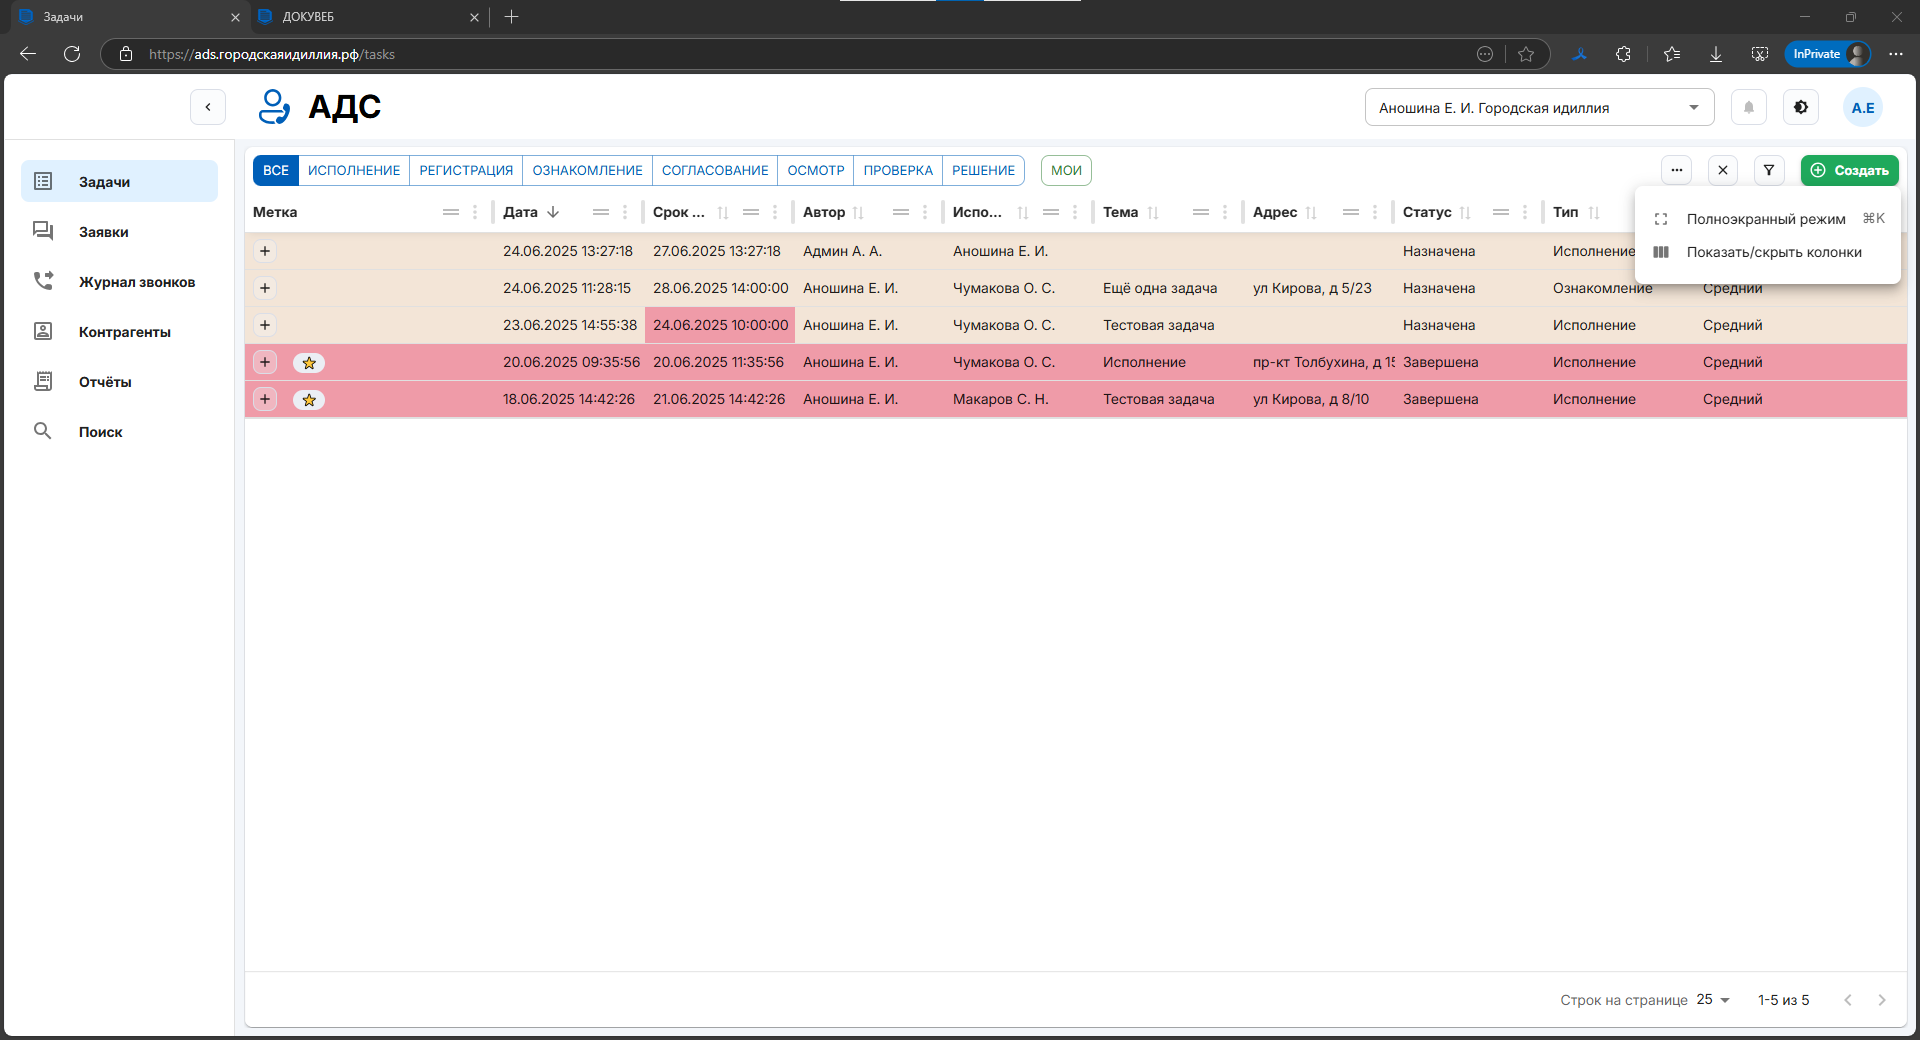Switch to the СОГЛАСОВАНИЕ tab
This screenshot has width=1920, height=1040.
tap(714, 171)
